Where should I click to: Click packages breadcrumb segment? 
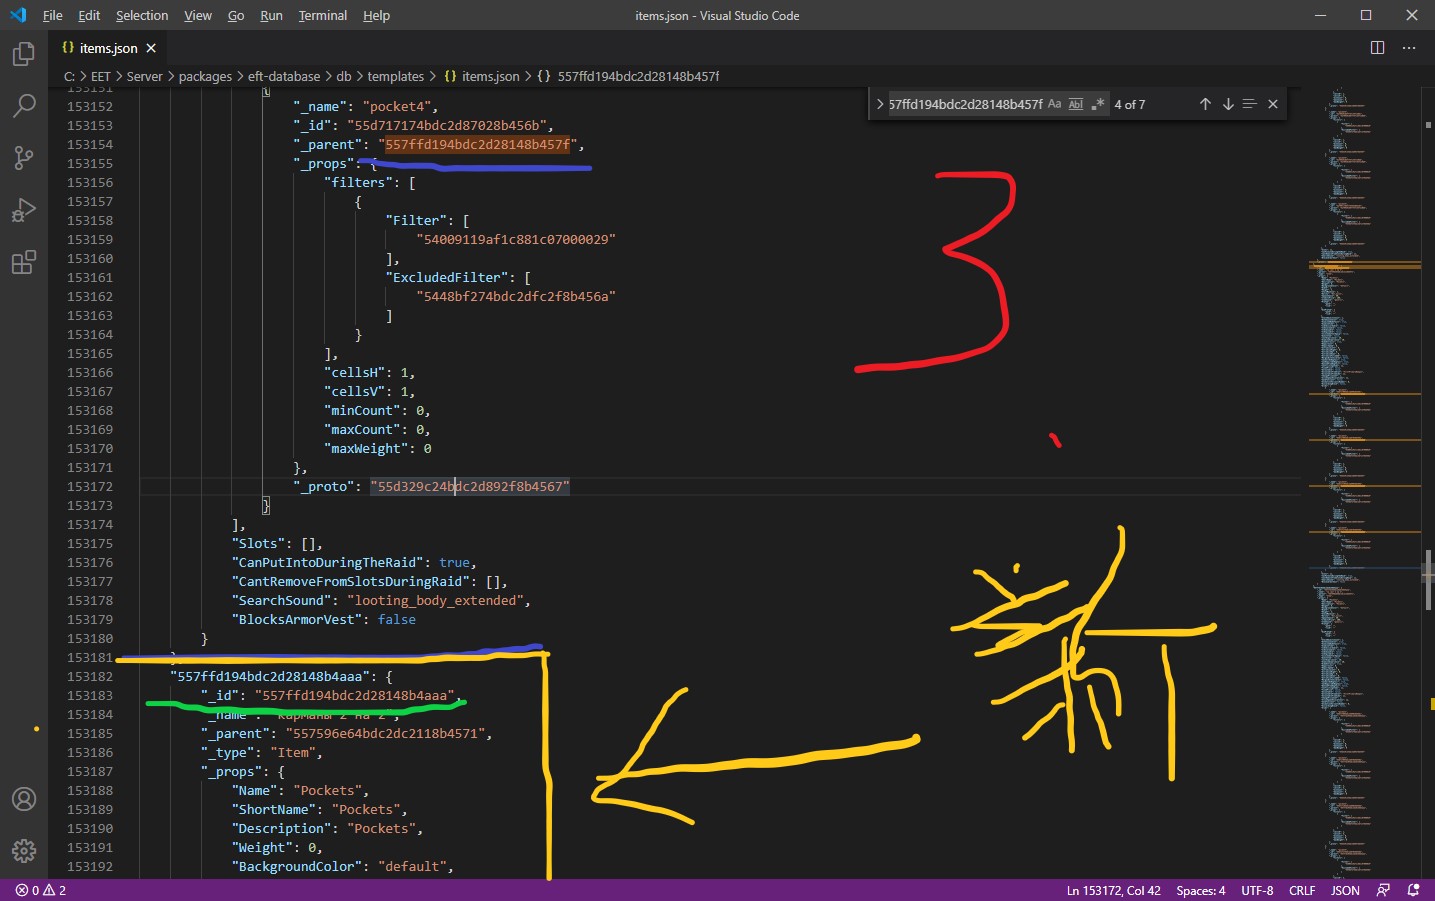205,76
